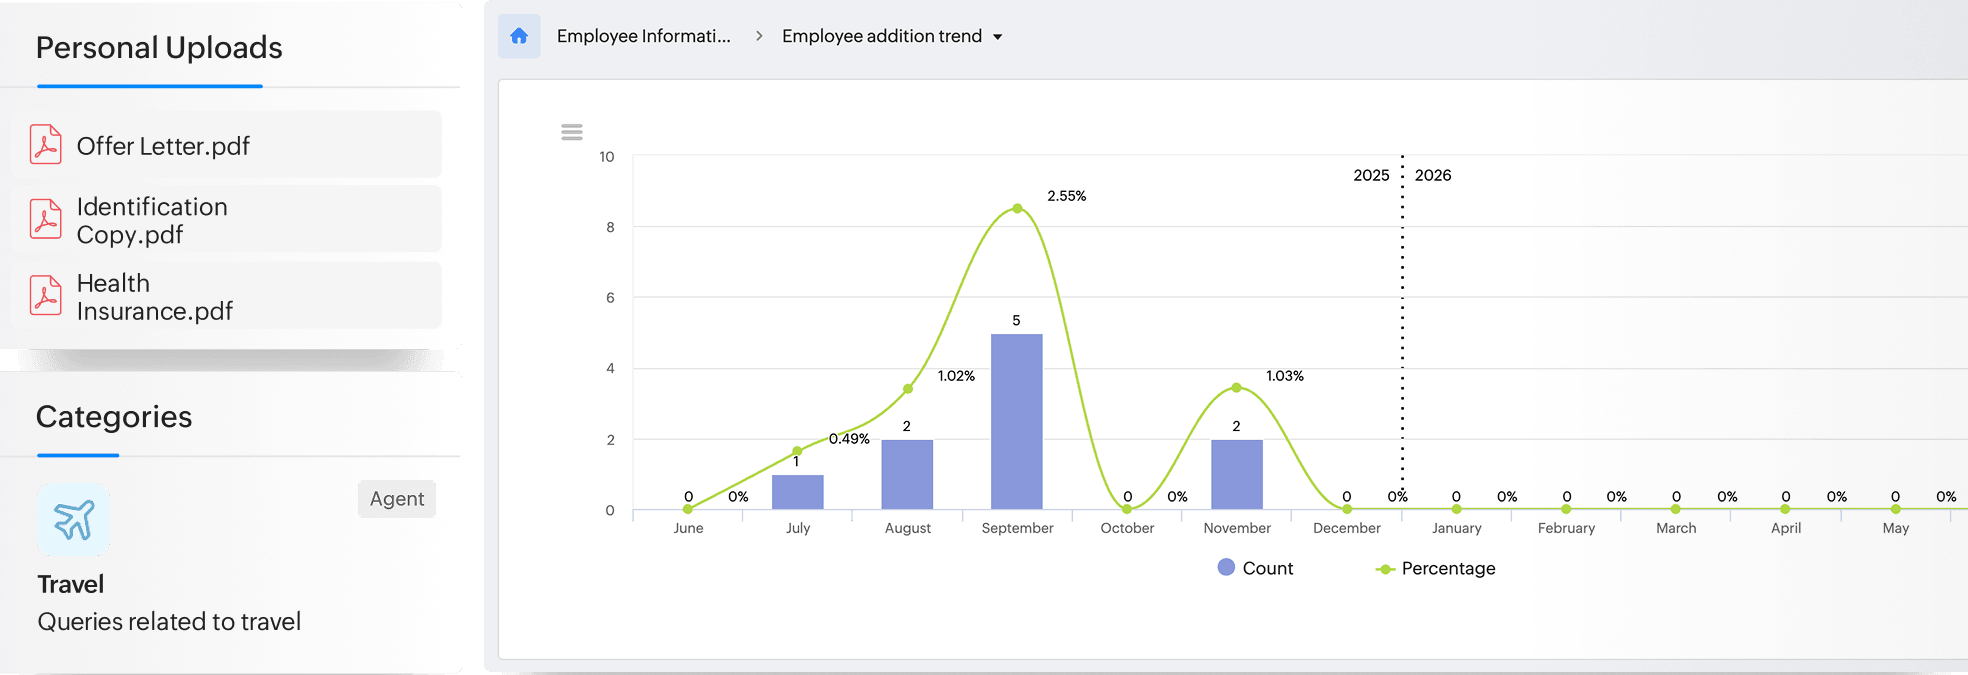Click the 'March' axis label
Screen dimensions: 1968x675
pos(1676,528)
